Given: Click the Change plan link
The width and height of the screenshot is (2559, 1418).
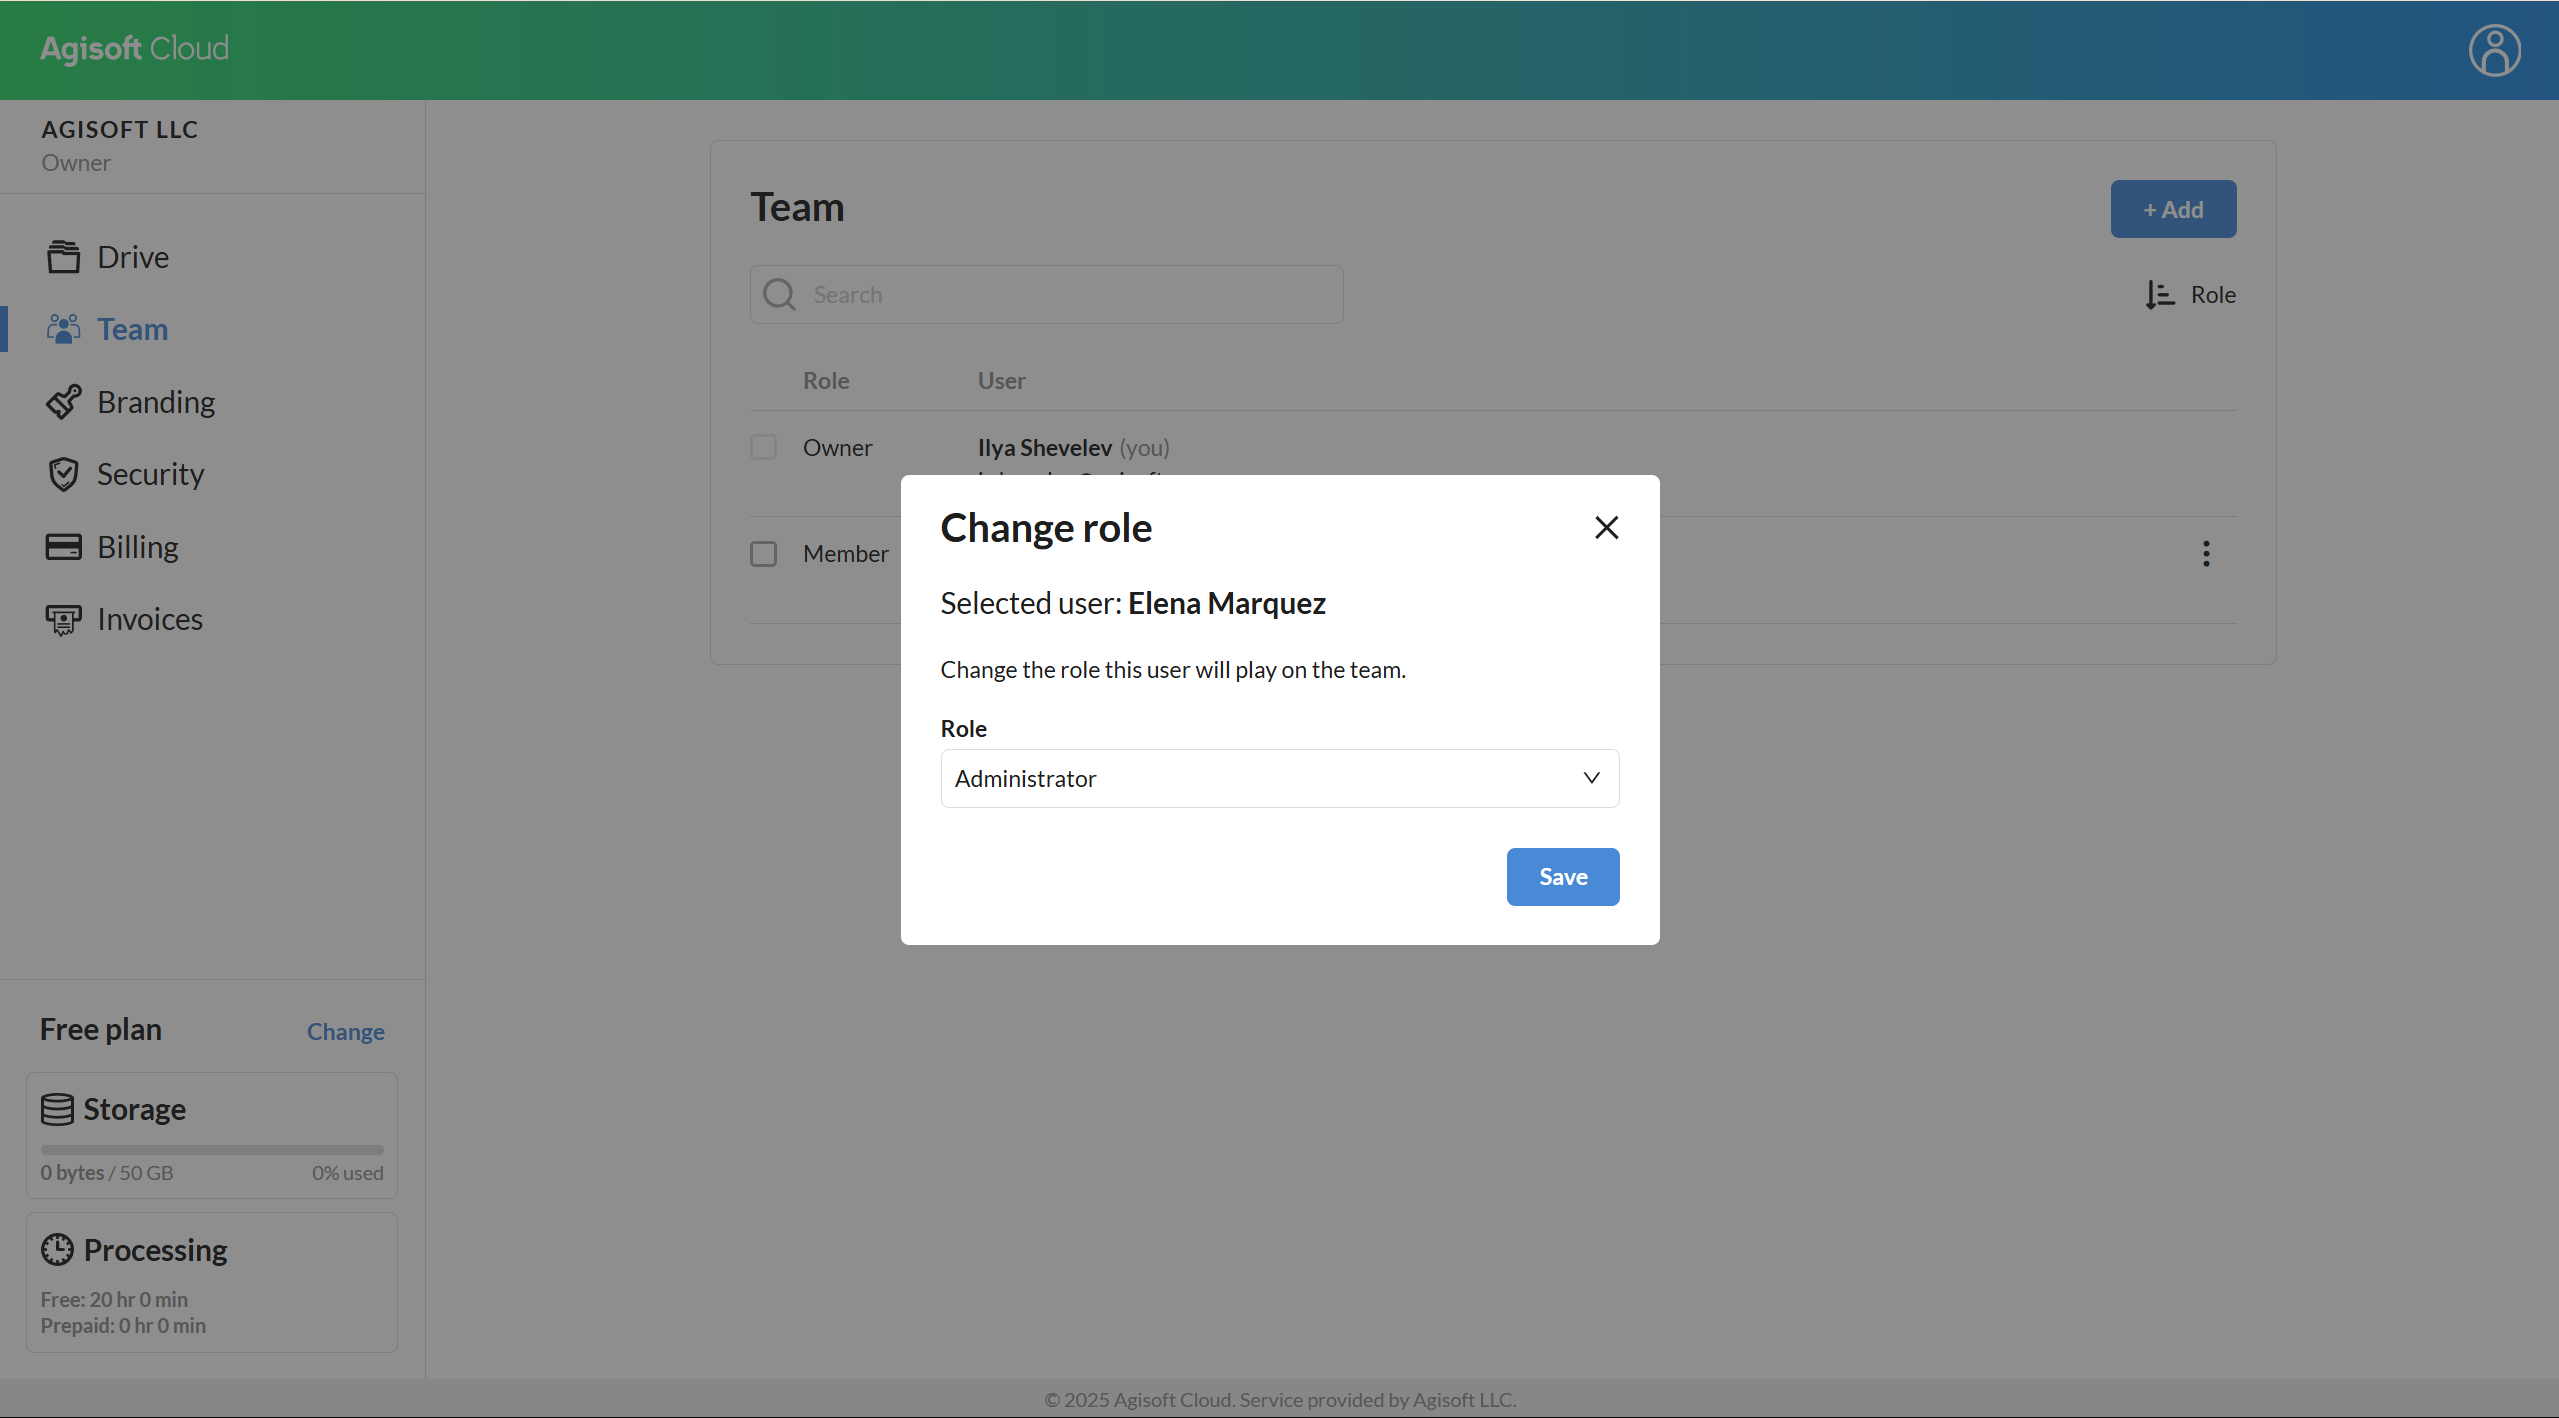Looking at the screenshot, I should point(345,1032).
